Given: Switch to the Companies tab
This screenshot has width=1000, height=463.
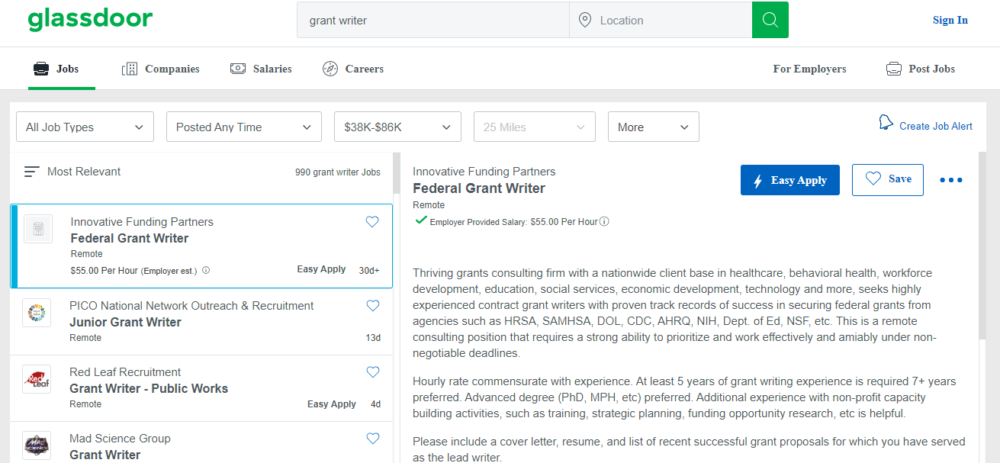Looking at the screenshot, I should click(x=160, y=69).
